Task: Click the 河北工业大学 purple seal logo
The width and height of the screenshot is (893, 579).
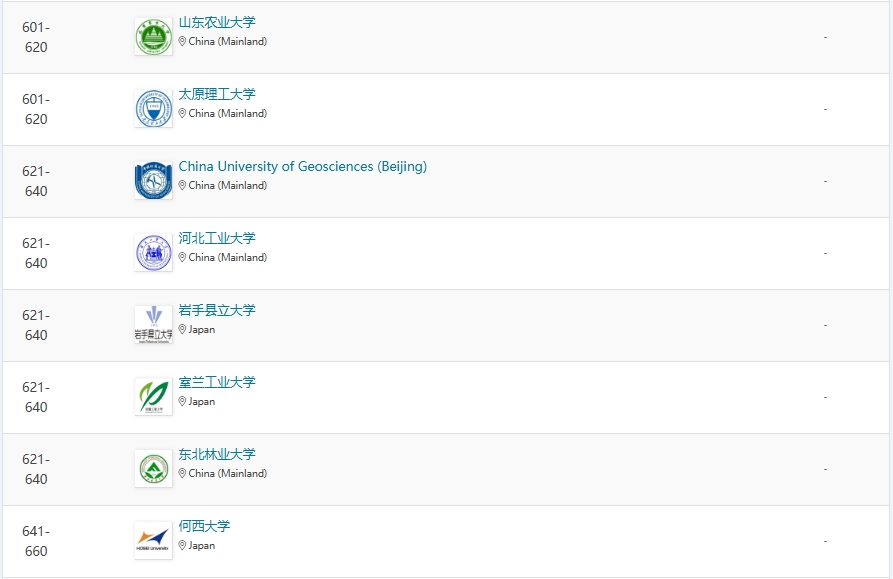Action: [154, 253]
